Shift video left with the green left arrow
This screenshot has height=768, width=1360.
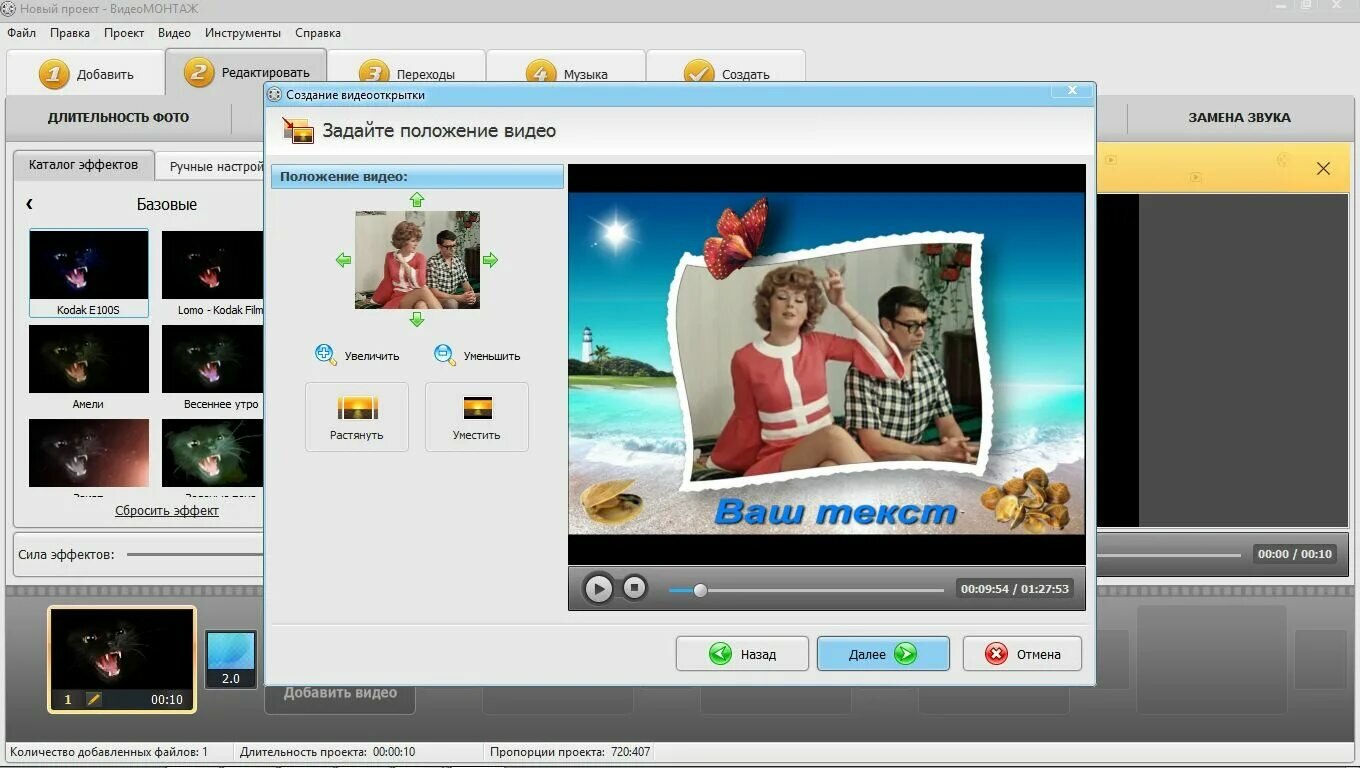(x=343, y=260)
